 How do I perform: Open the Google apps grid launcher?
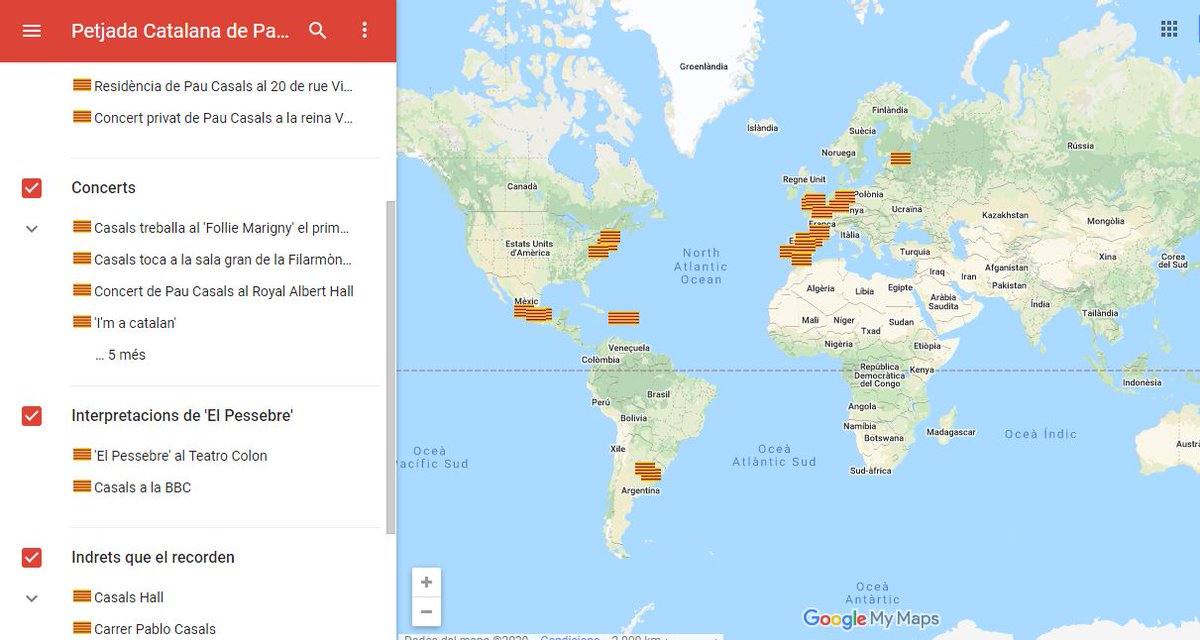click(x=1168, y=28)
